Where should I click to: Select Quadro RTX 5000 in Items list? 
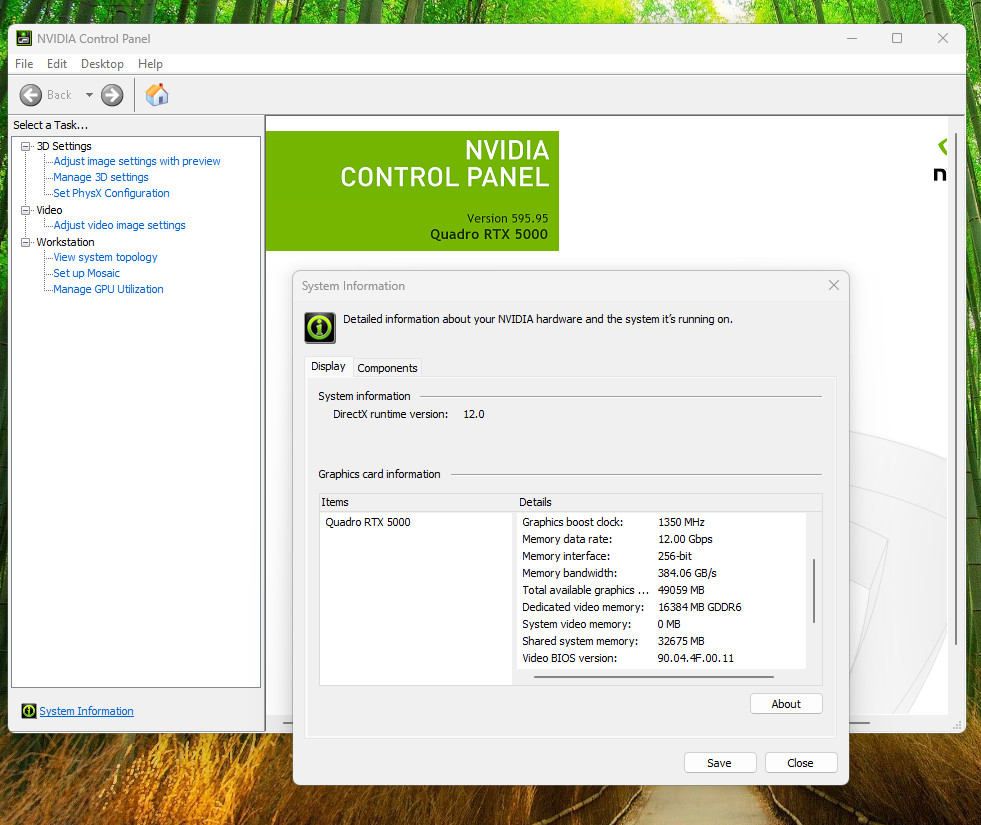coord(368,522)
